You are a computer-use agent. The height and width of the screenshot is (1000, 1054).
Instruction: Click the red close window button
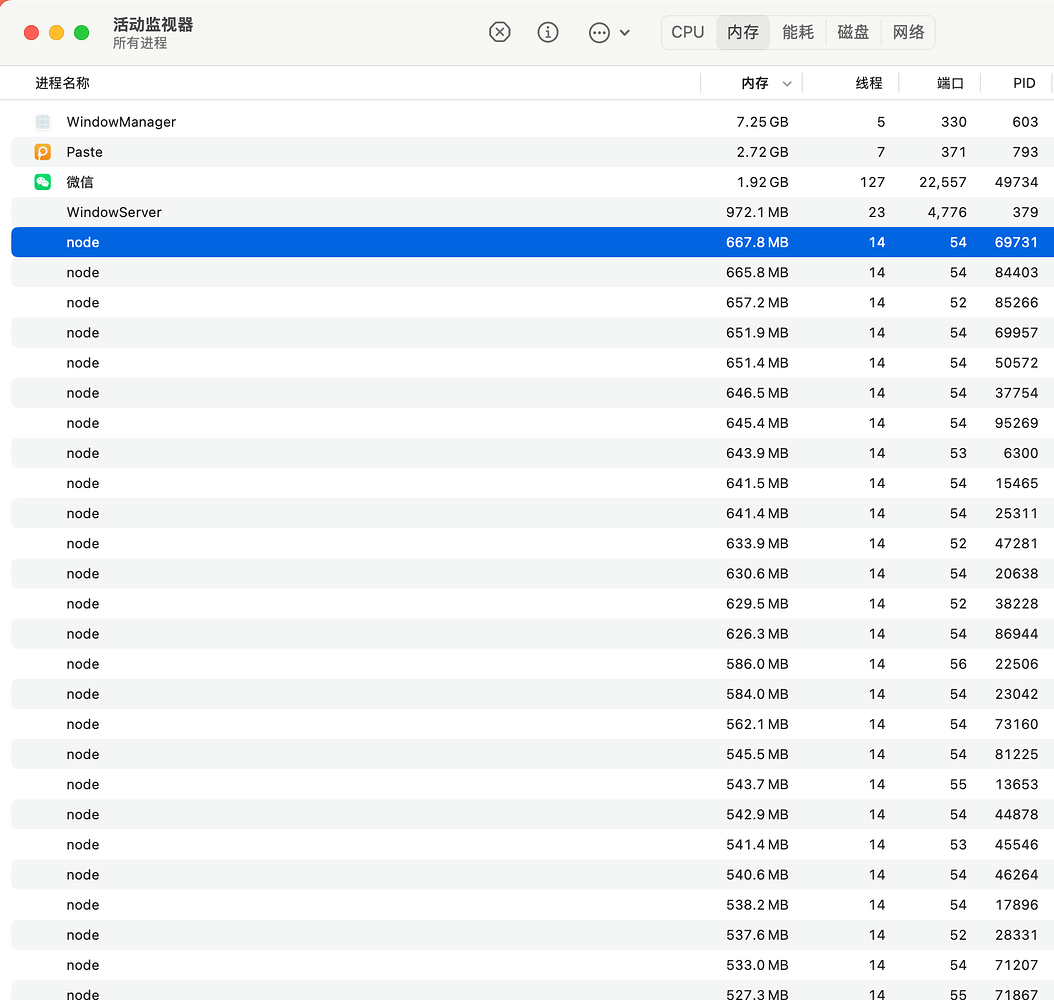(31, 32)
